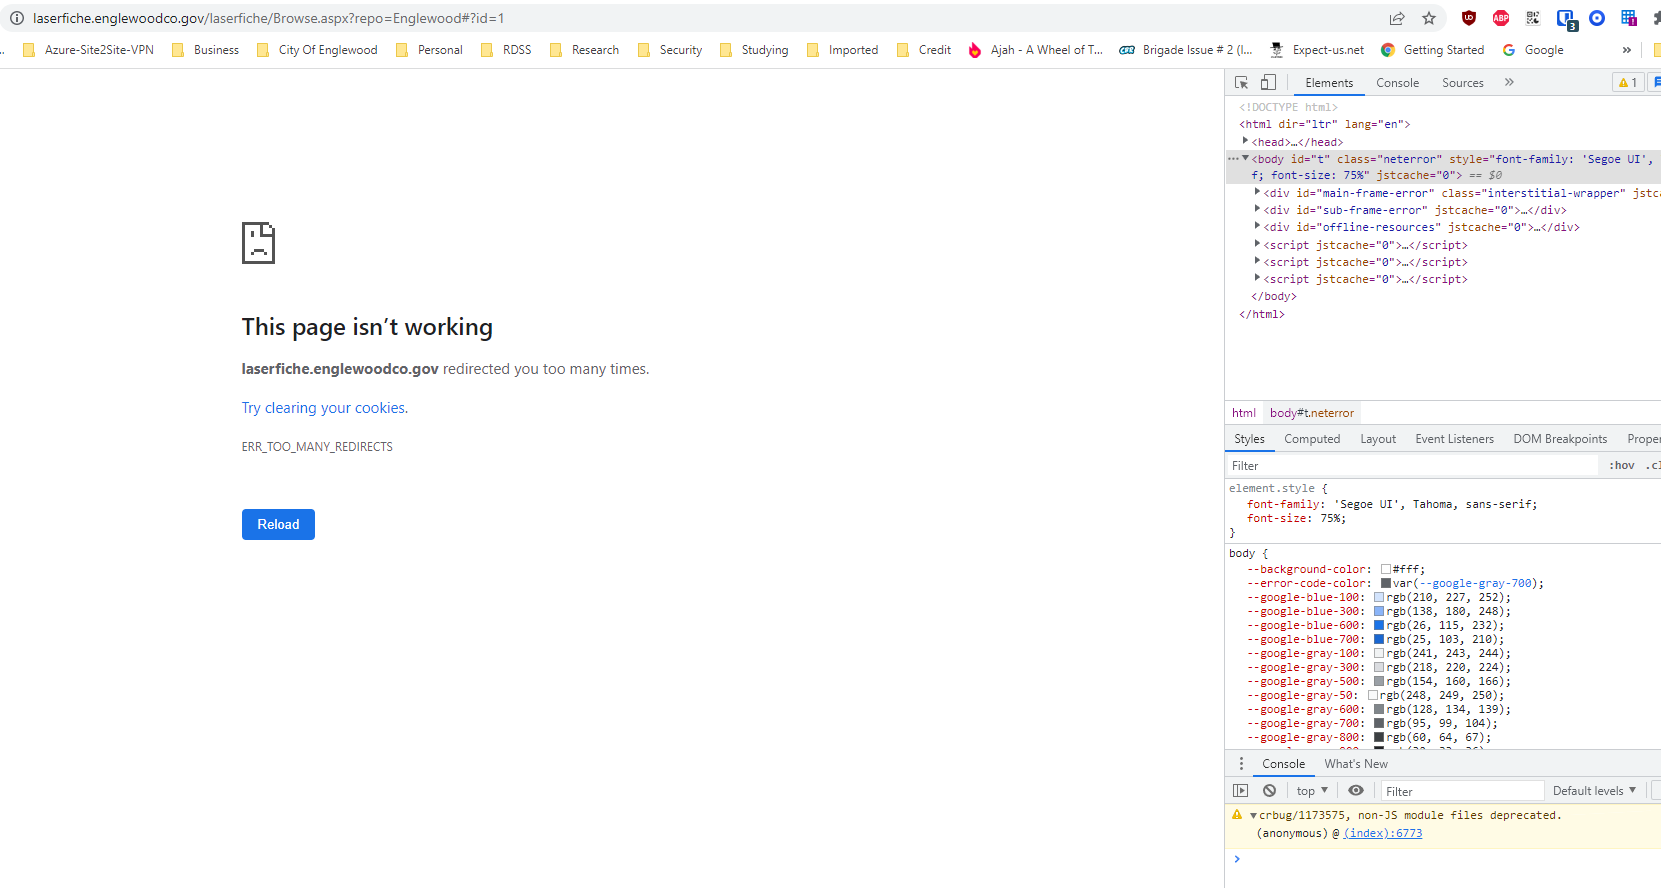The width and height of the screenshot is (1661, 888).
Task: Click the --google-gray-800 color swatch
Action: pyautogui.click(x=1379, y=737)
